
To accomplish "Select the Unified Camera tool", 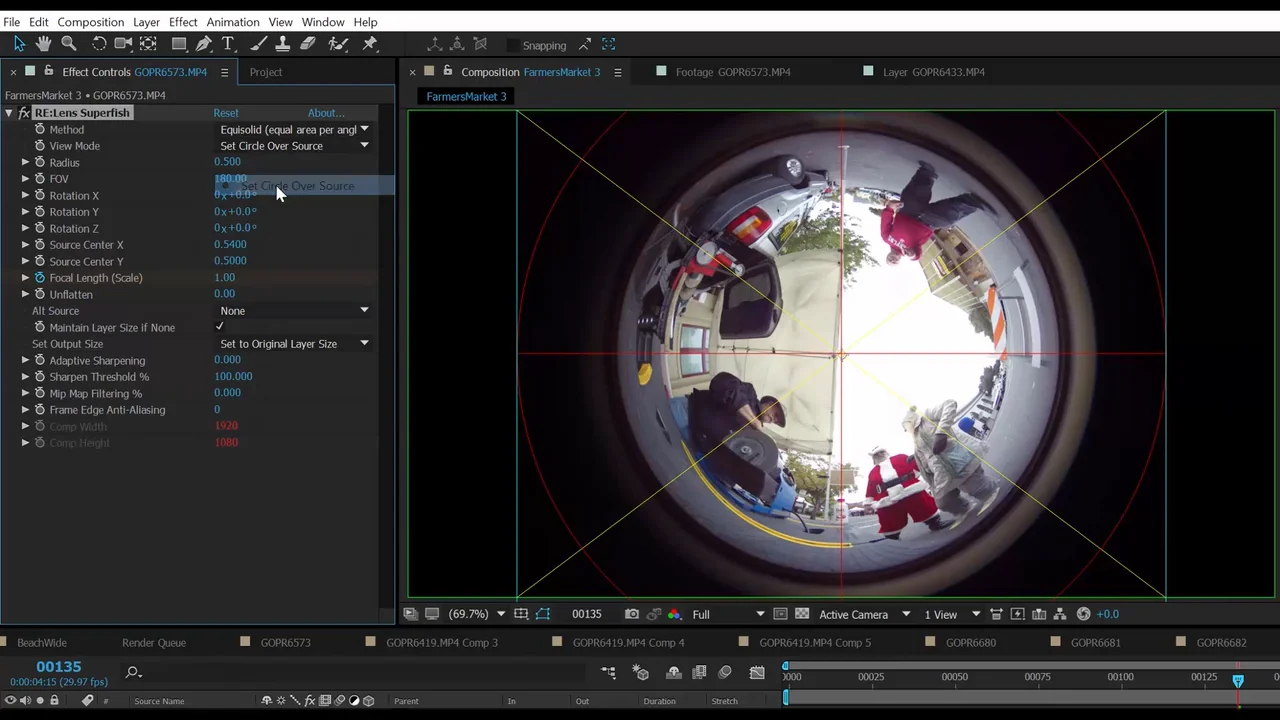I will point(123,43).
